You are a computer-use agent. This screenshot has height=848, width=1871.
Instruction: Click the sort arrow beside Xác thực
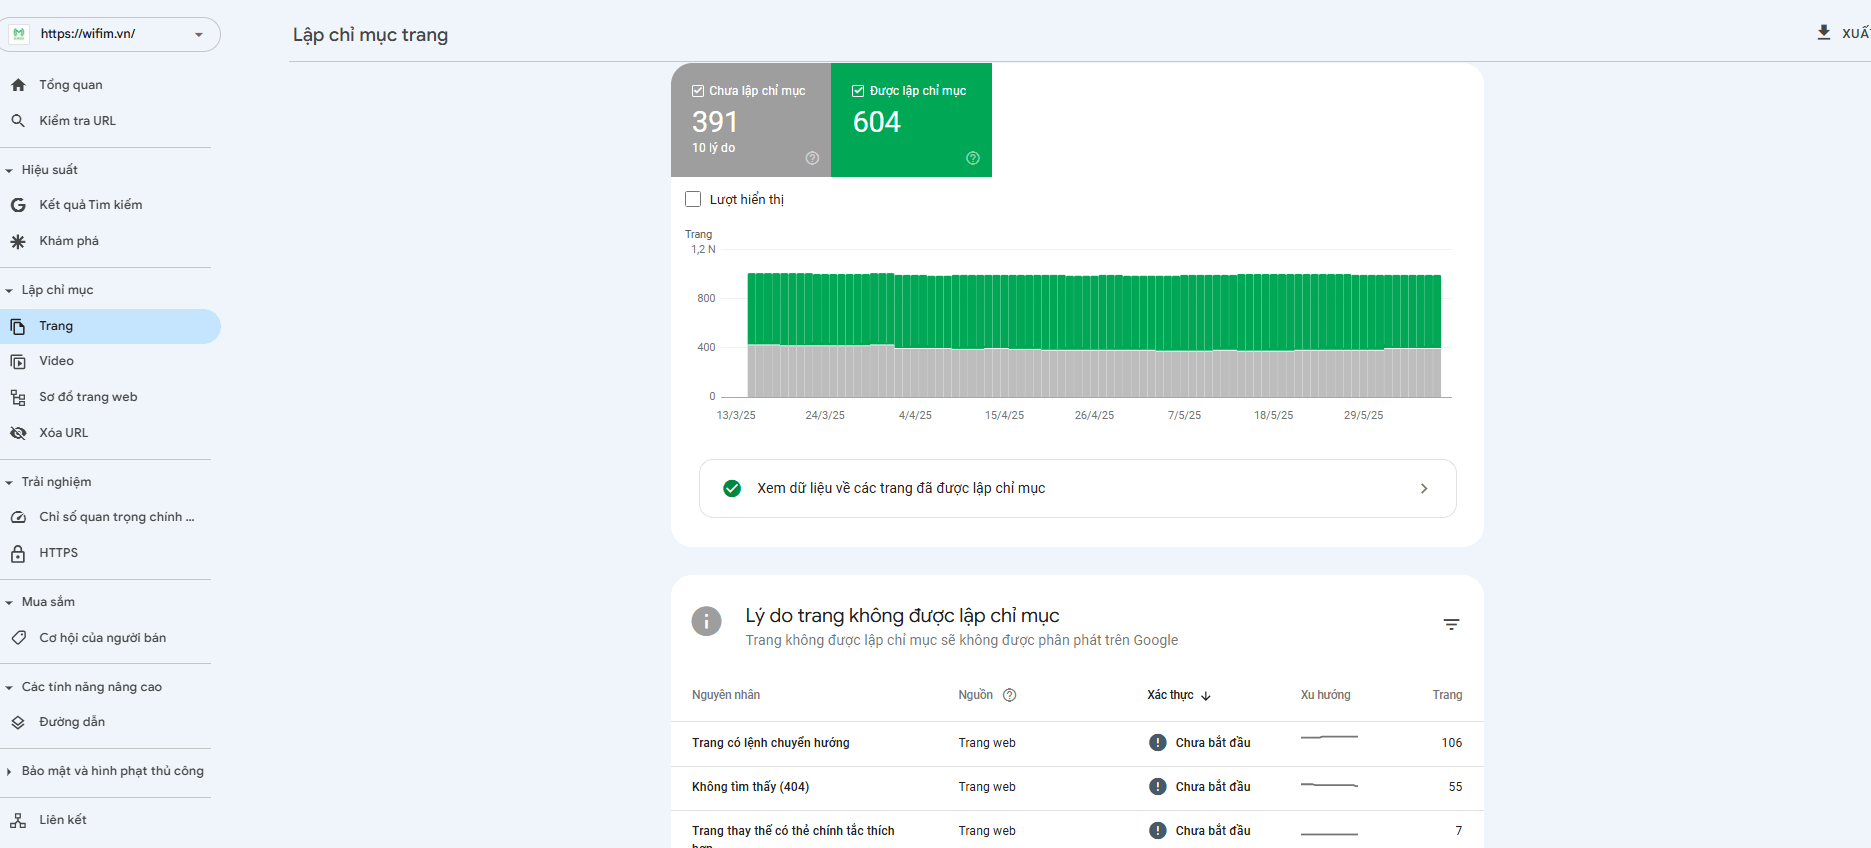click(x=1206, y=696)
